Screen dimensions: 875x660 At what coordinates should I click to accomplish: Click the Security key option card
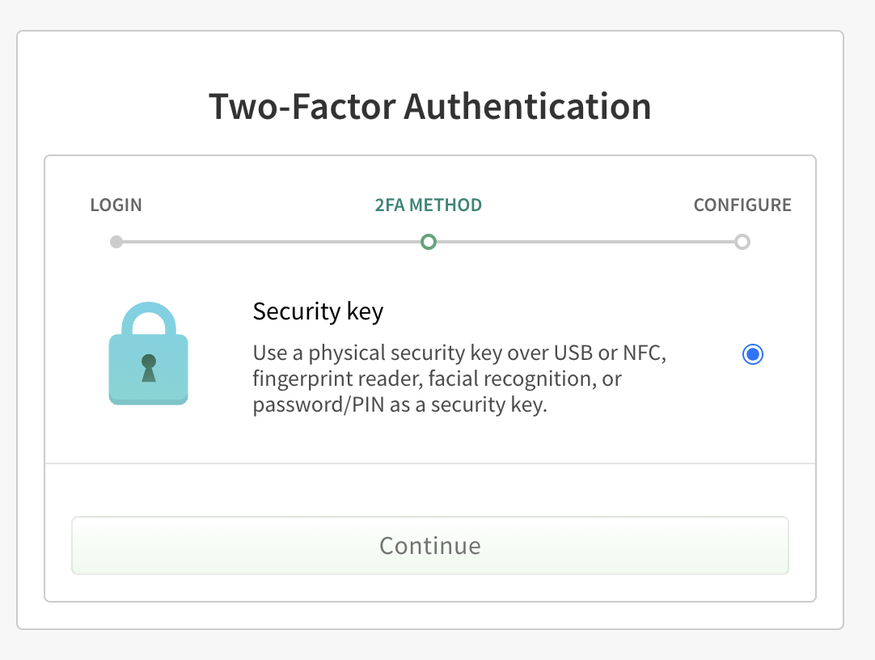[x=430, y=355]
